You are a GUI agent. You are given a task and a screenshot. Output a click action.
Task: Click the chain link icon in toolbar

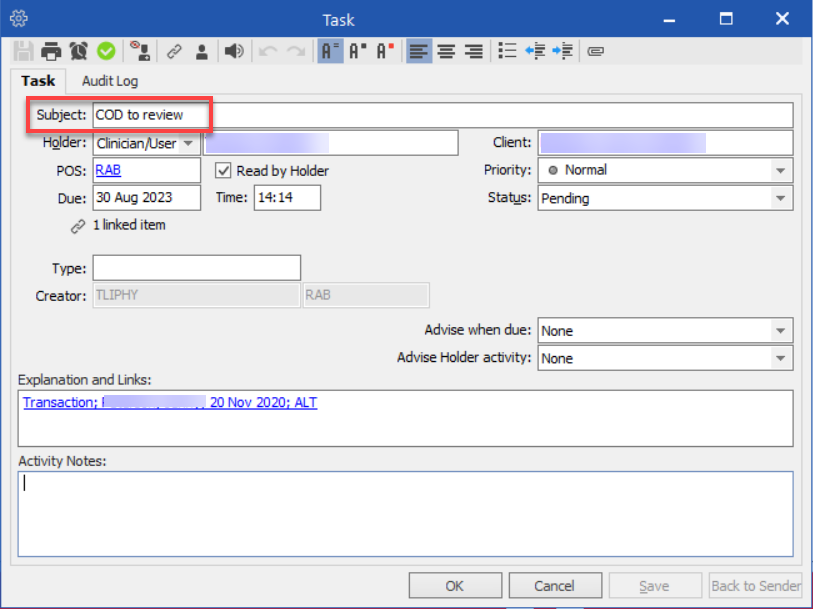[174, 51]
